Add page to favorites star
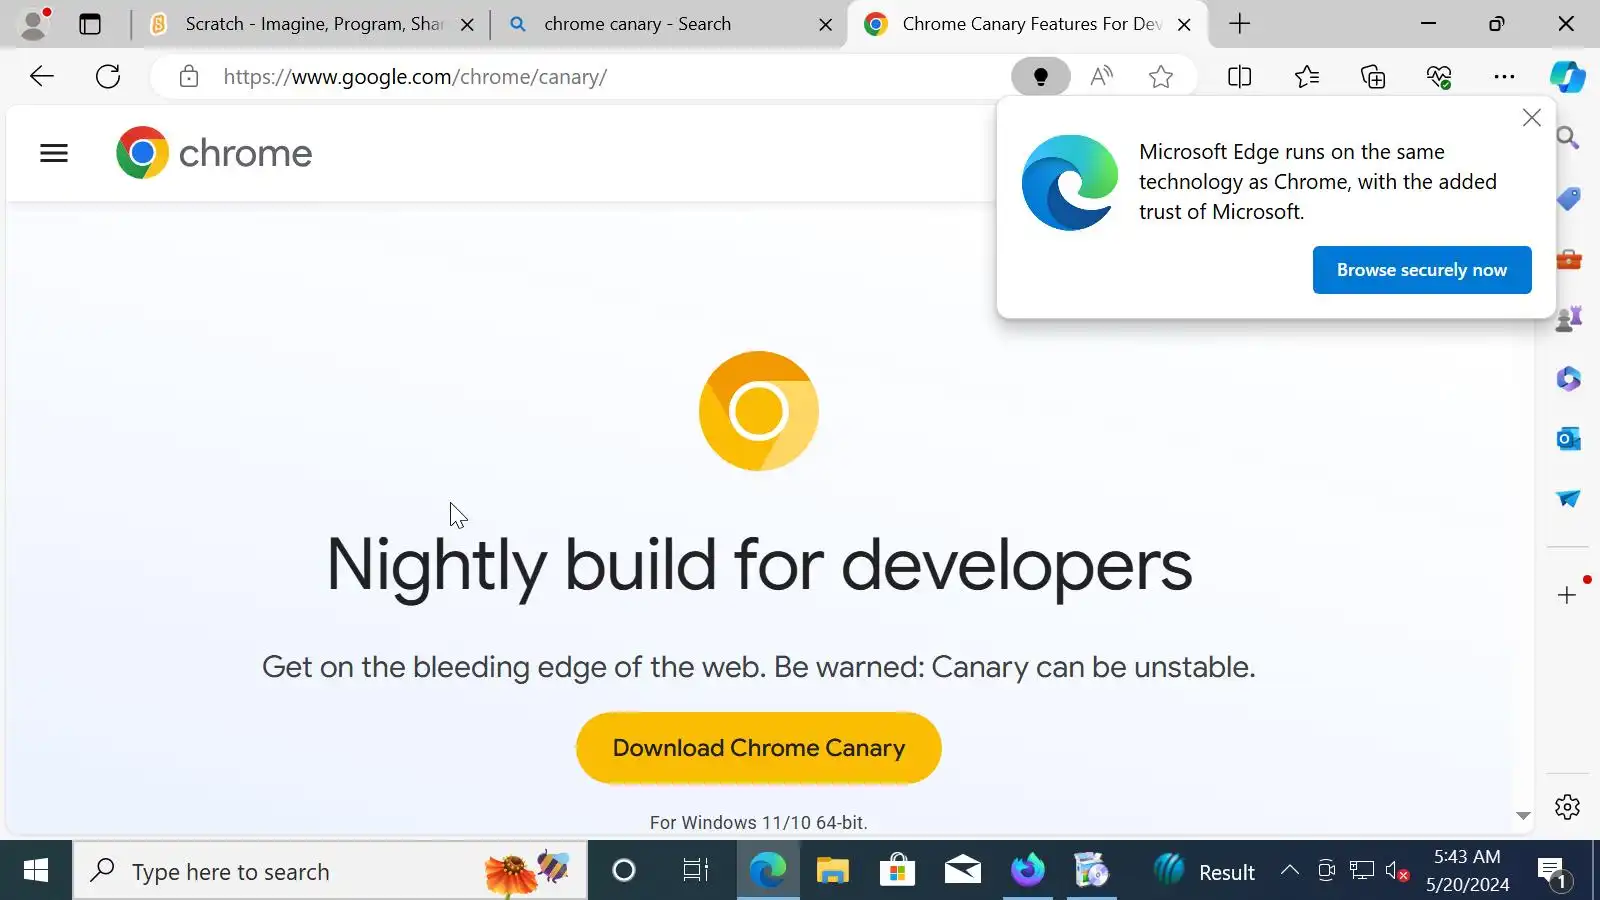This screenshot has height=900, width=1600. pos(1160,76)
